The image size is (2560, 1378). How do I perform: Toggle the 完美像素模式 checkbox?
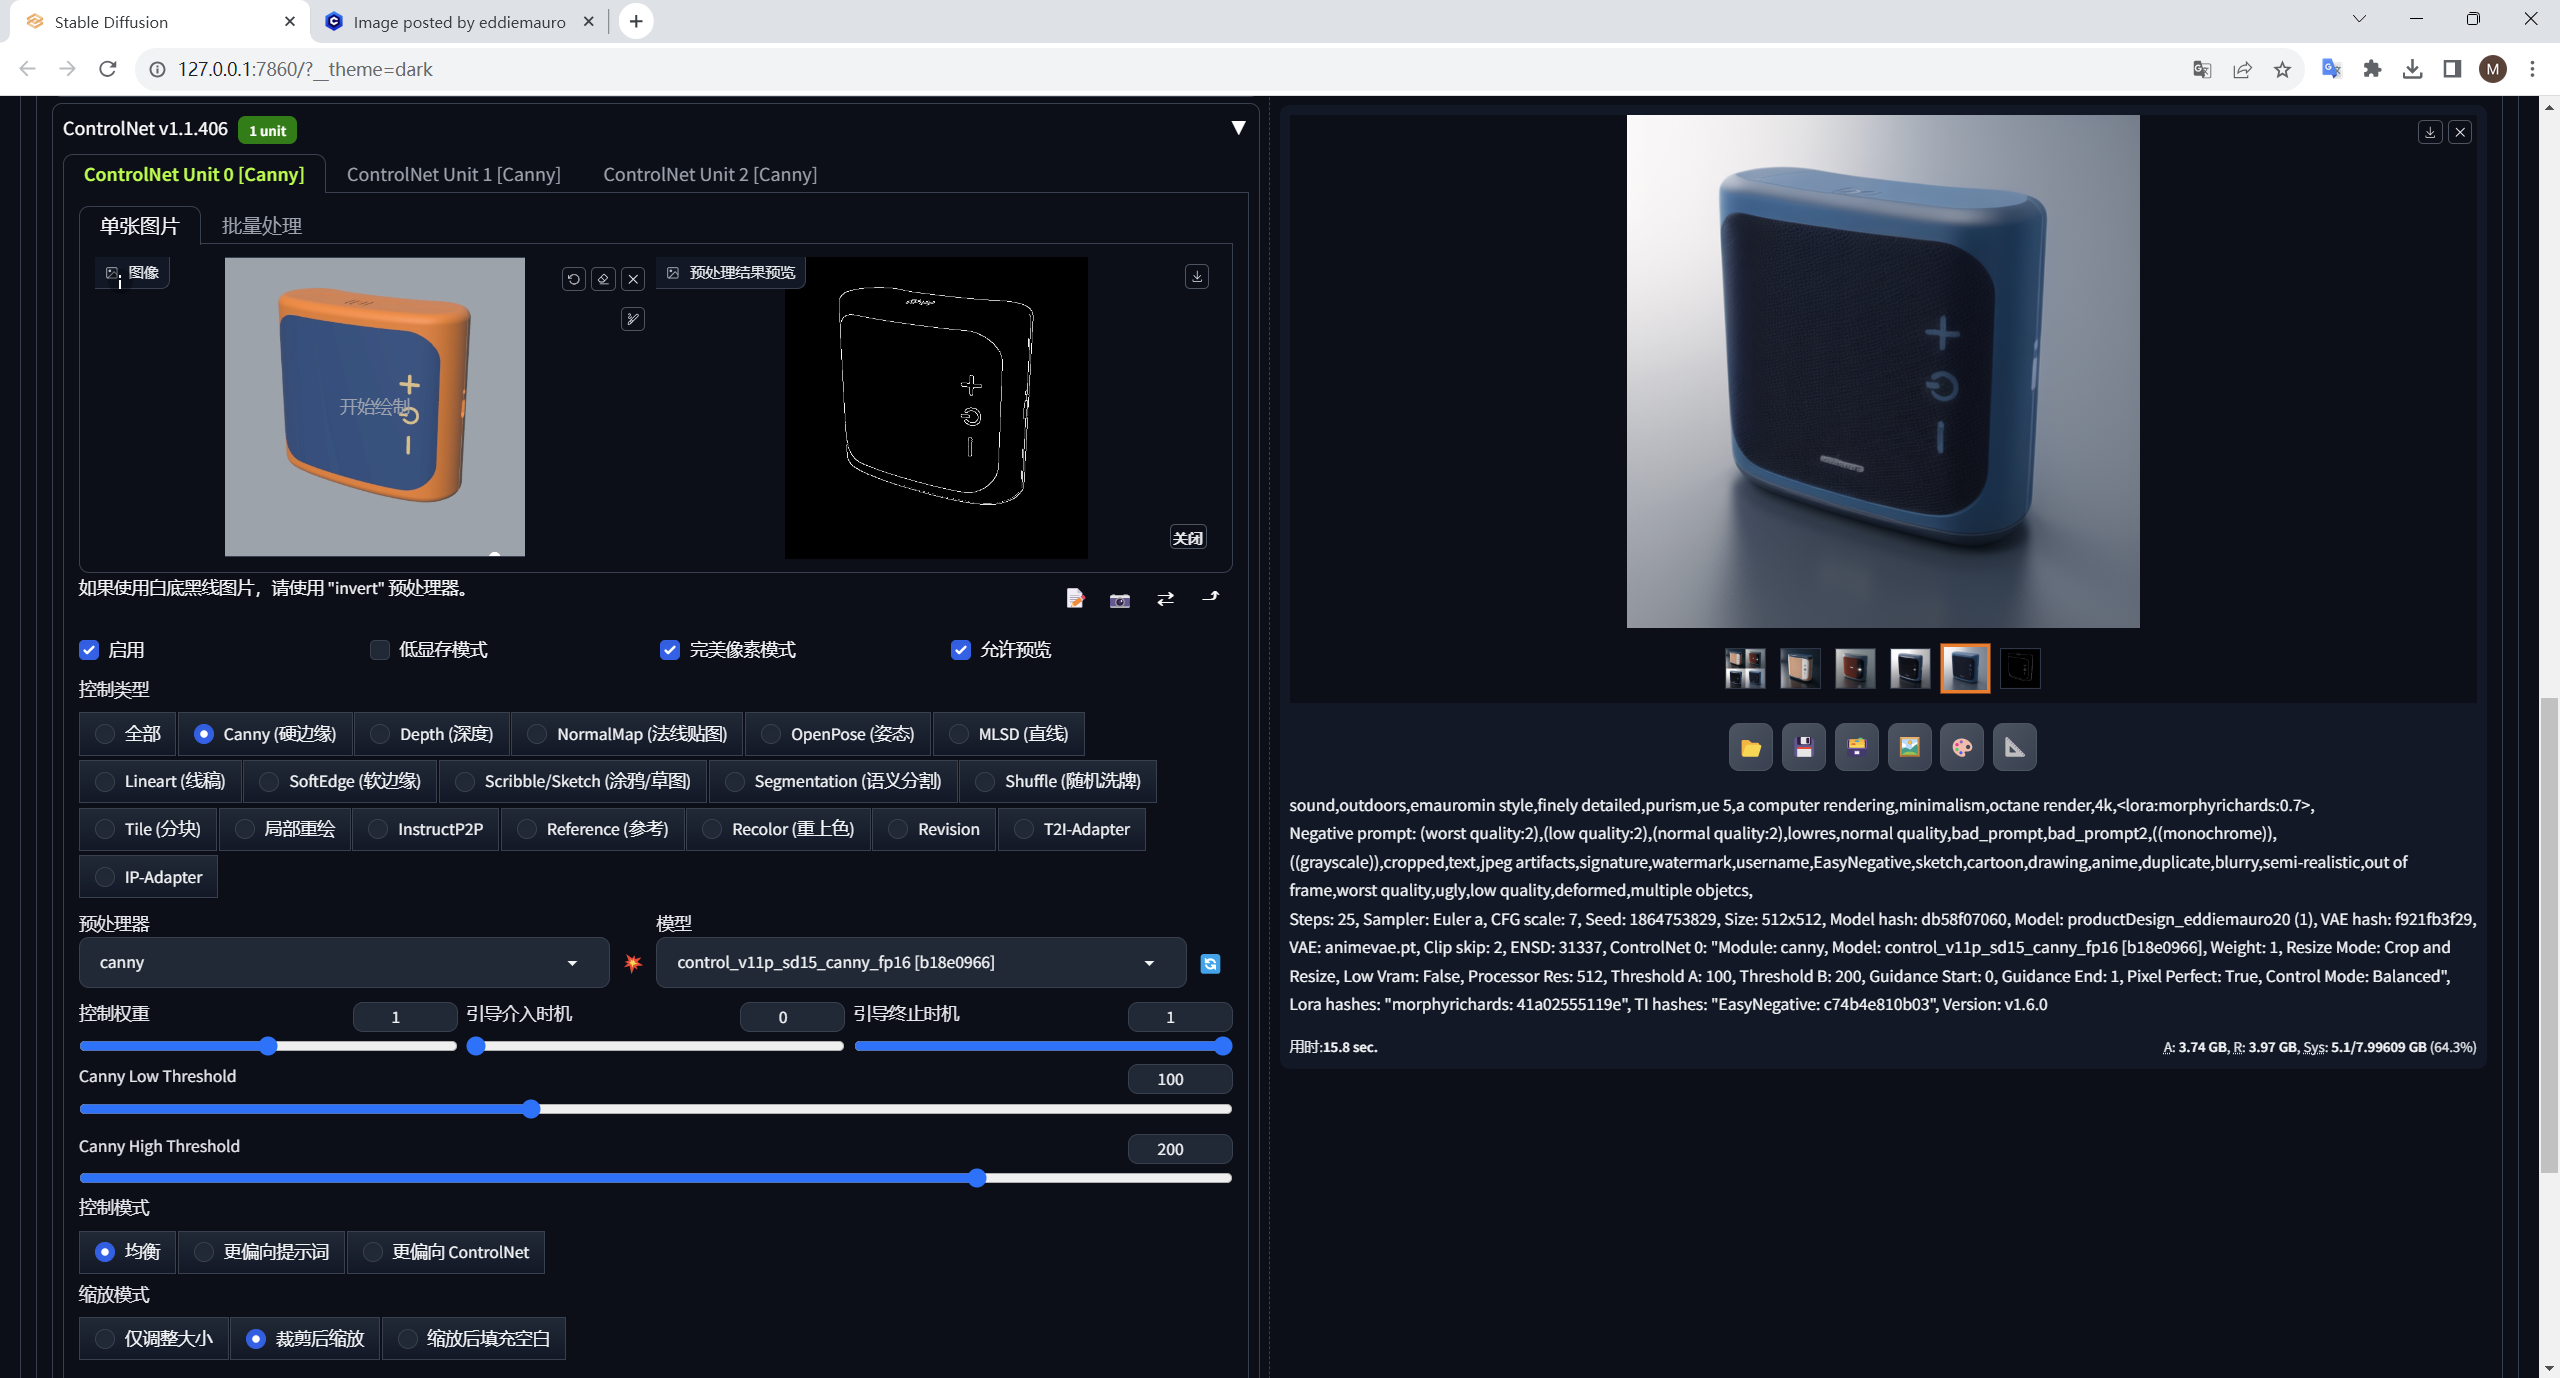670,650
